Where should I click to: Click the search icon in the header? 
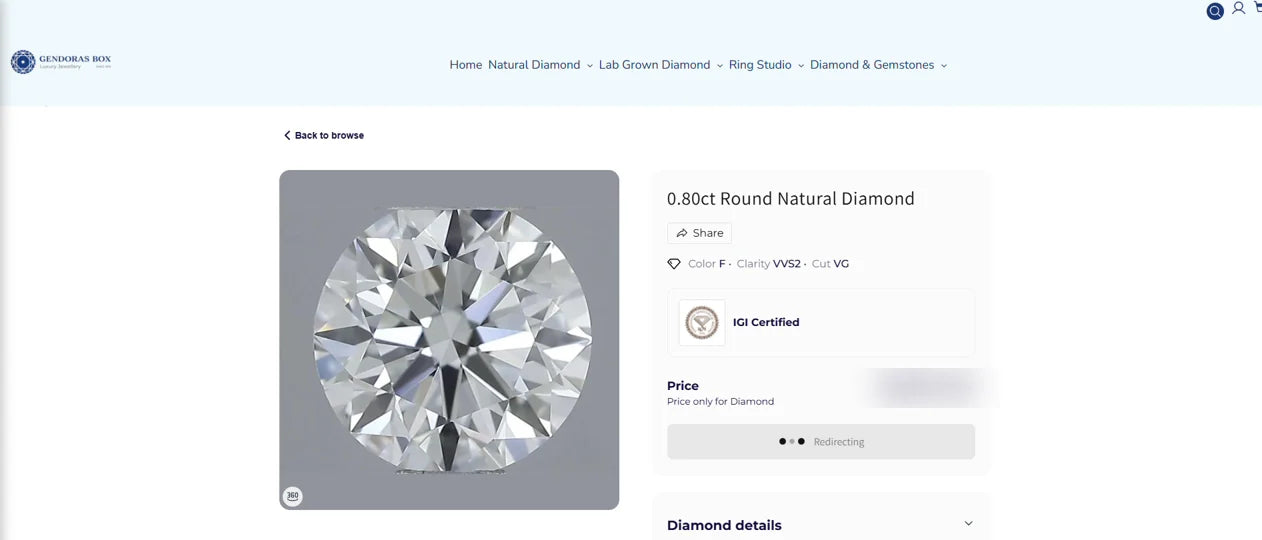tap(1215, 12)
